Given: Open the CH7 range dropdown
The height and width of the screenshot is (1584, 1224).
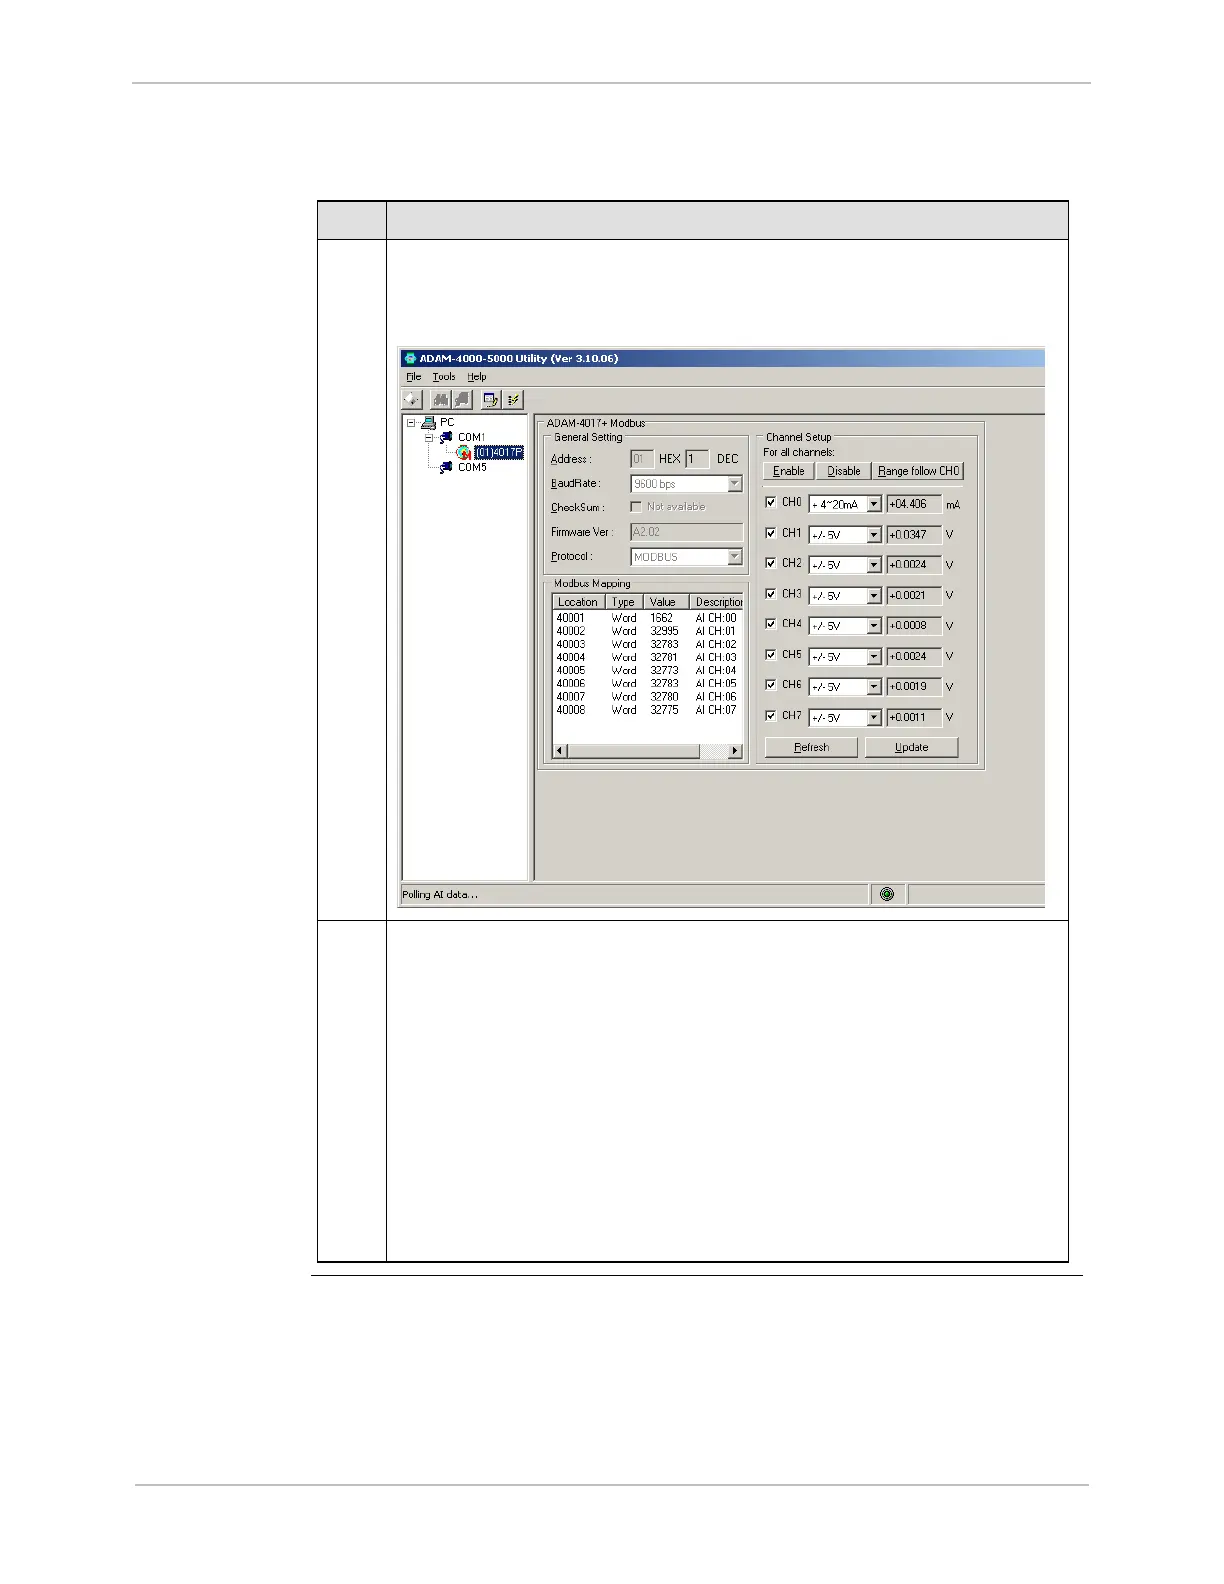Looking at the screenshot, I should click(x=873, y=718).
